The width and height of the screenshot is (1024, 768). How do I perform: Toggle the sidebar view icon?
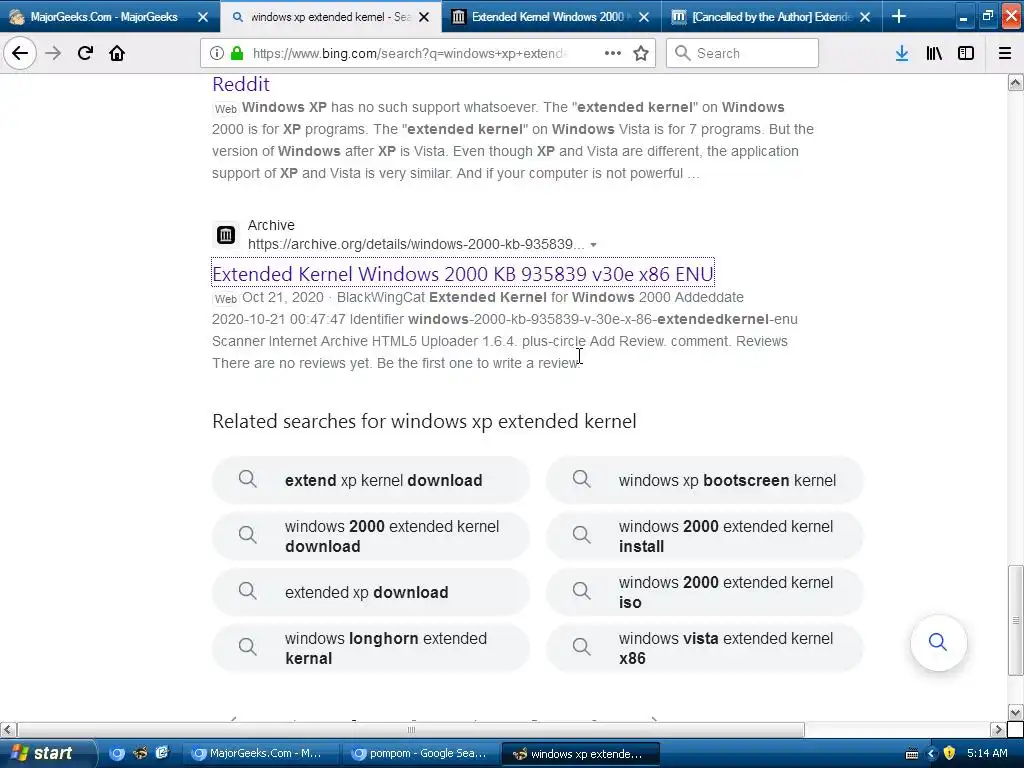[966, 53]
